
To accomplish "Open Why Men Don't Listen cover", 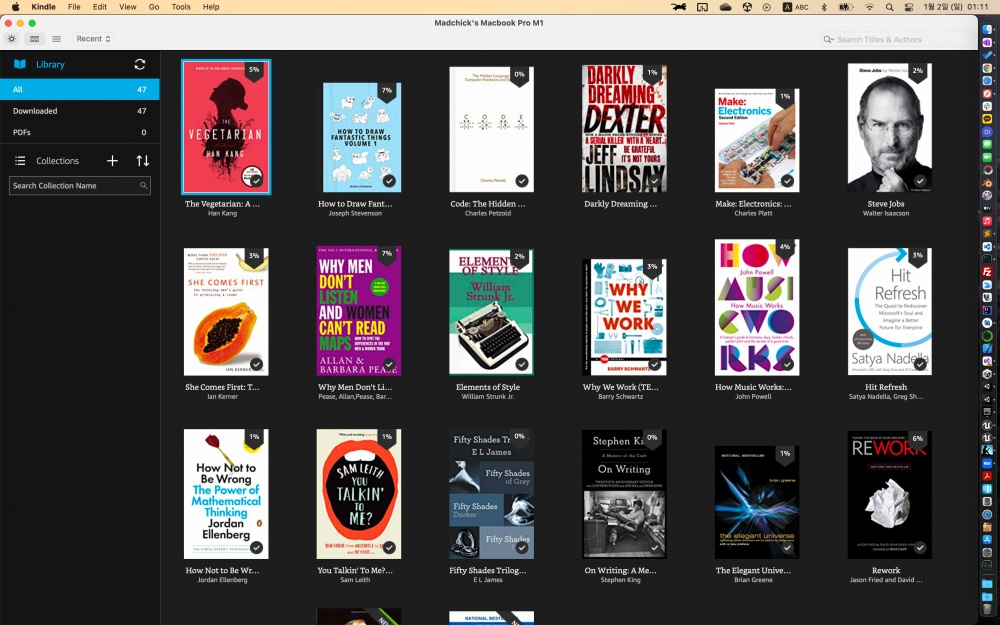I will tap(359, 311).
